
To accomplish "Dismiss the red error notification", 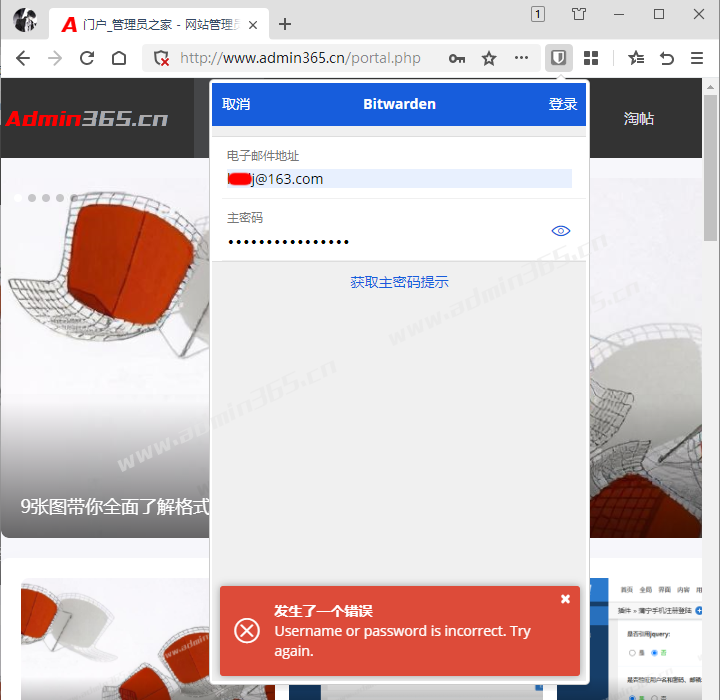I will pyautogui.click(x=565, y=599).
